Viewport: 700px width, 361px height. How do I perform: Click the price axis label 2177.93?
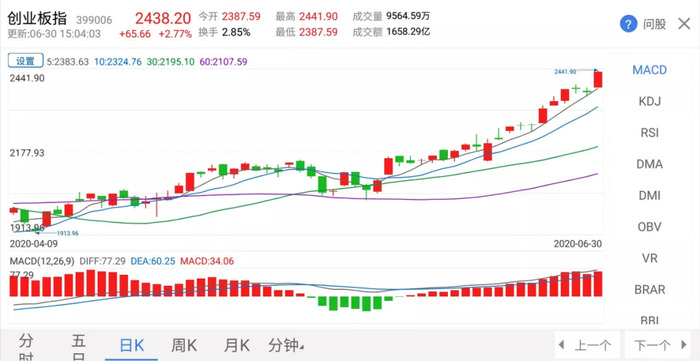[x=27, y=153]
